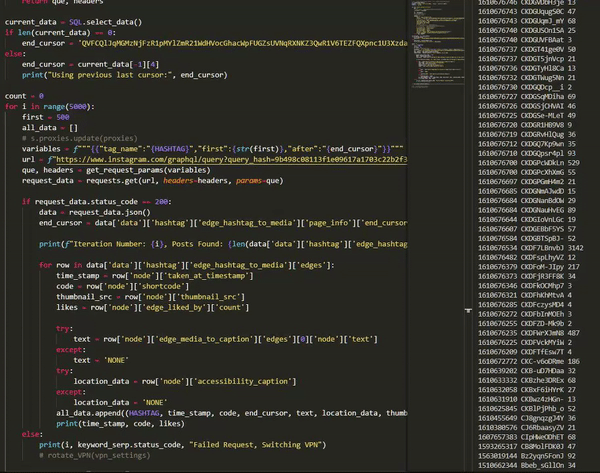Click the 'if len(current_data) == 0:' line
600x473 pixels.
point(60,33)
